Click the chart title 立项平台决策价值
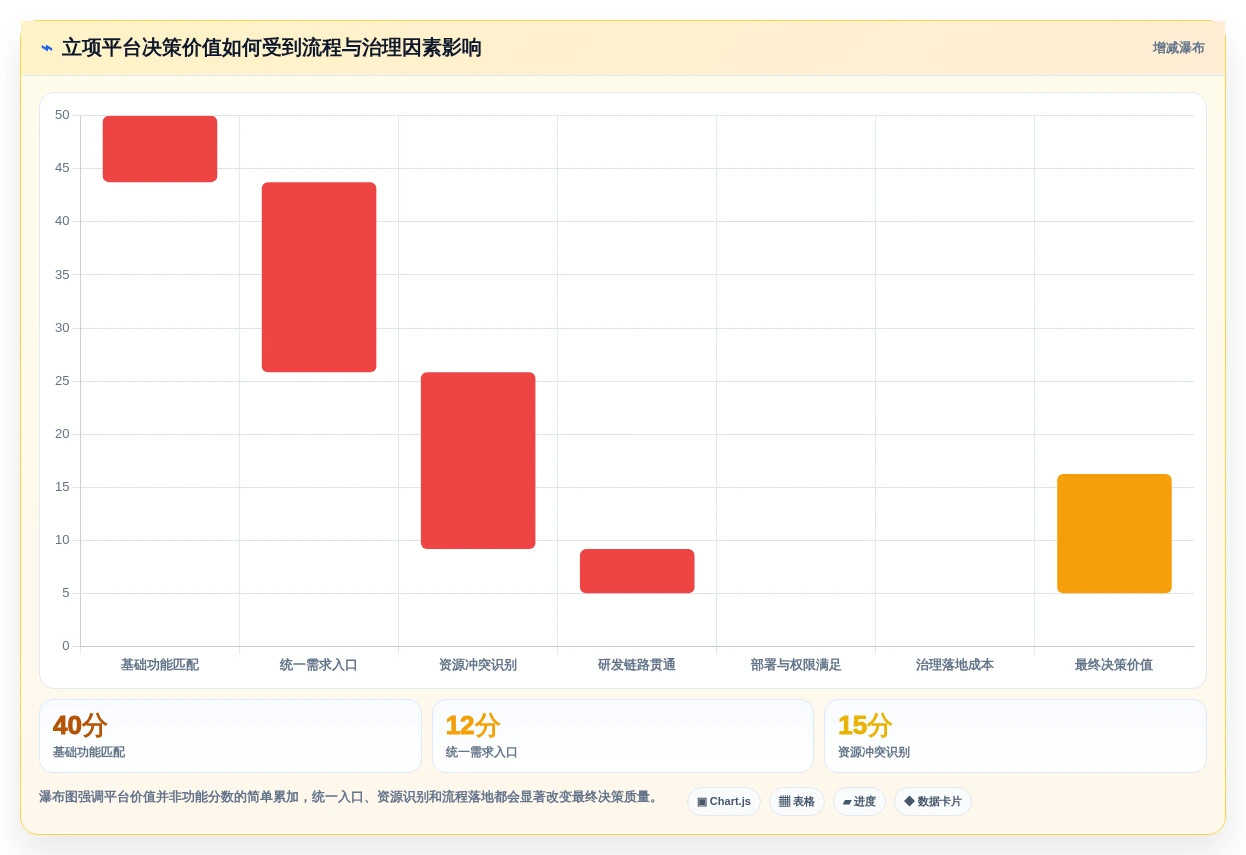1246x855 pixels. point(271,48)
